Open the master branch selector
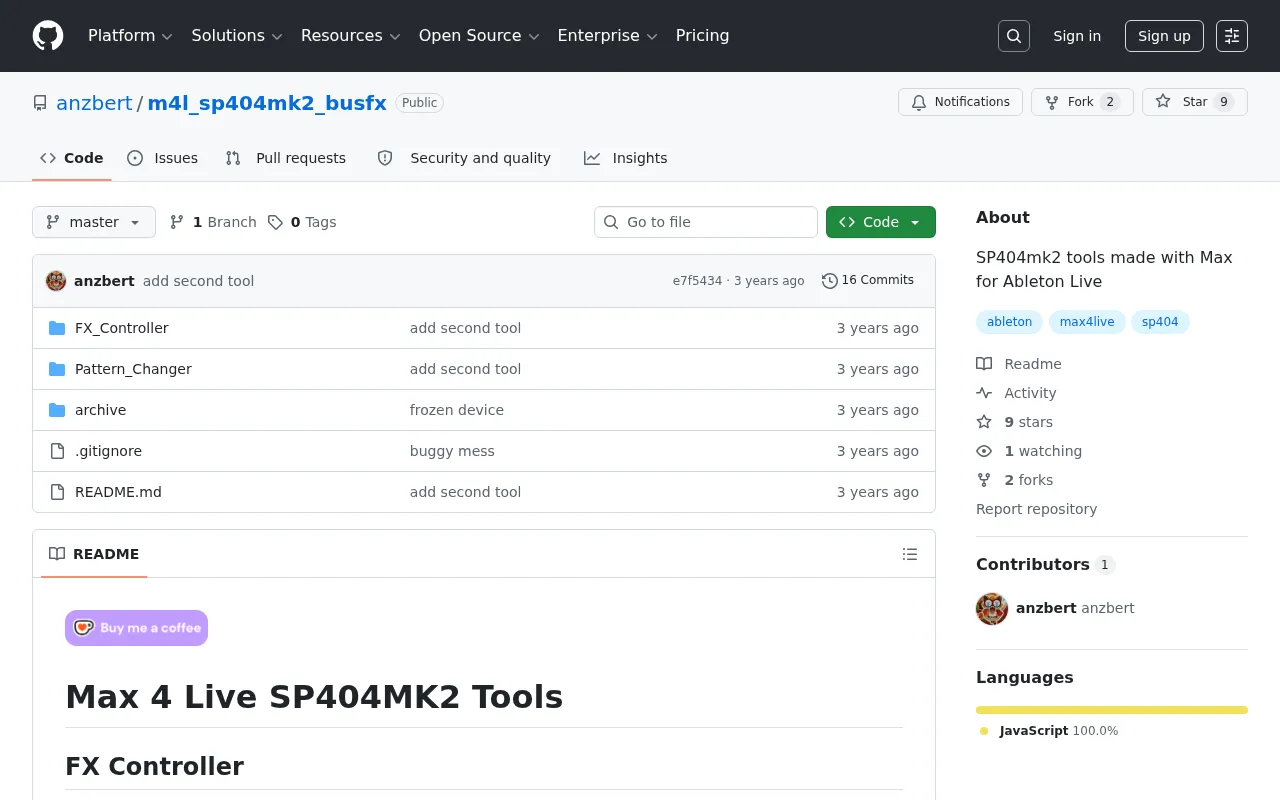This screenshot has width=1280, height=800. click(94, 222)
